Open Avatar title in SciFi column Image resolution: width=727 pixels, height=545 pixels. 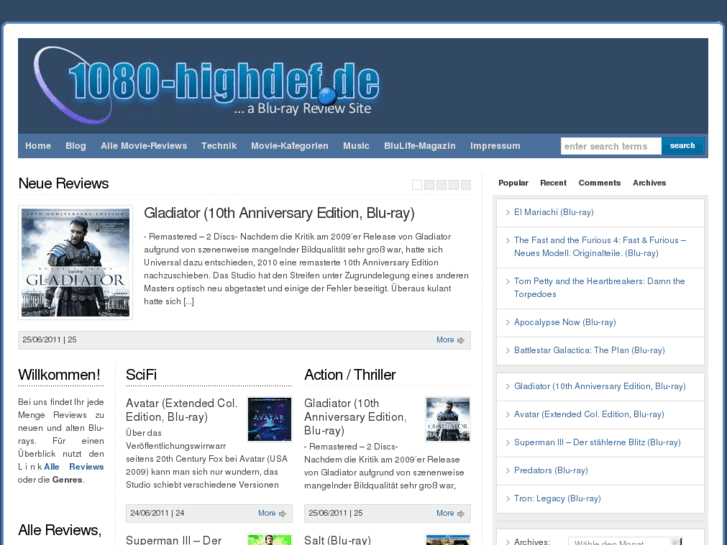click(181, 410)
